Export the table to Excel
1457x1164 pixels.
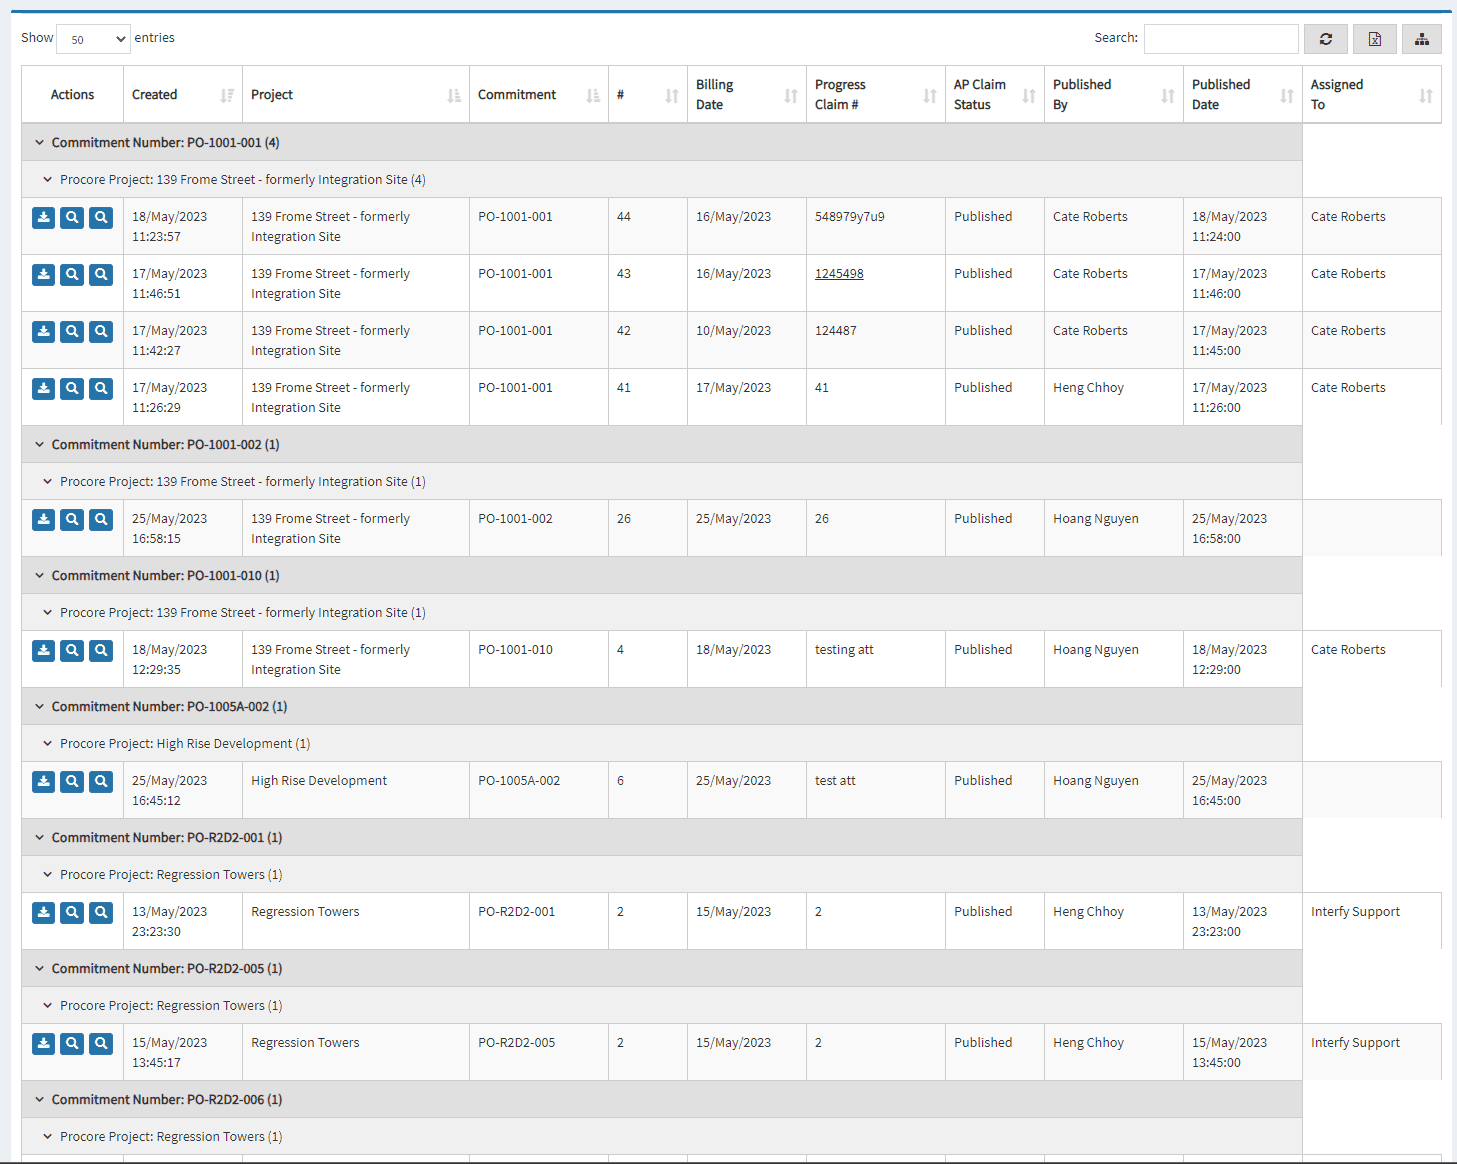[1374, 38]
